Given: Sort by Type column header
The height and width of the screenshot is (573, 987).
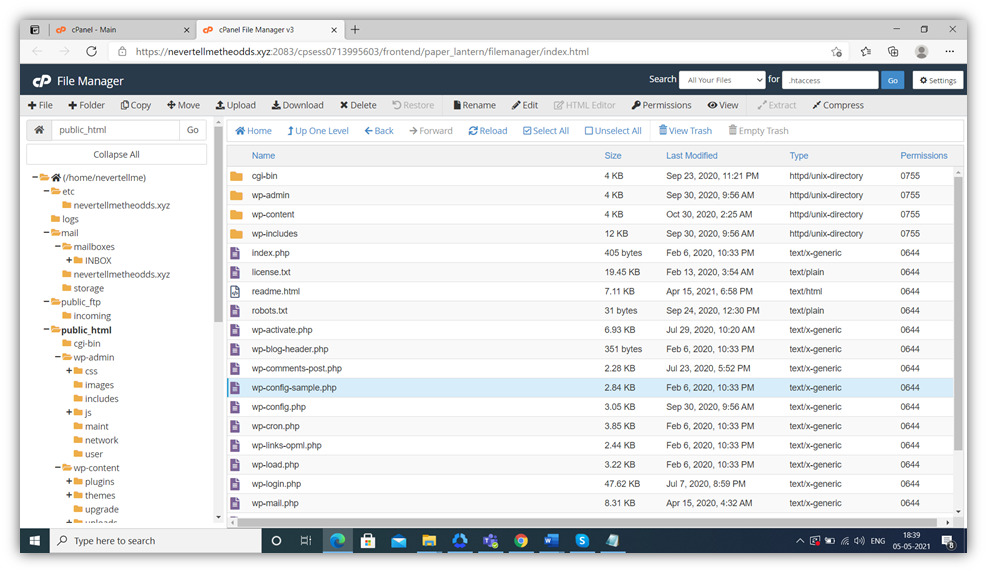Looking at the screenshot, I should (x=799, y=156).
